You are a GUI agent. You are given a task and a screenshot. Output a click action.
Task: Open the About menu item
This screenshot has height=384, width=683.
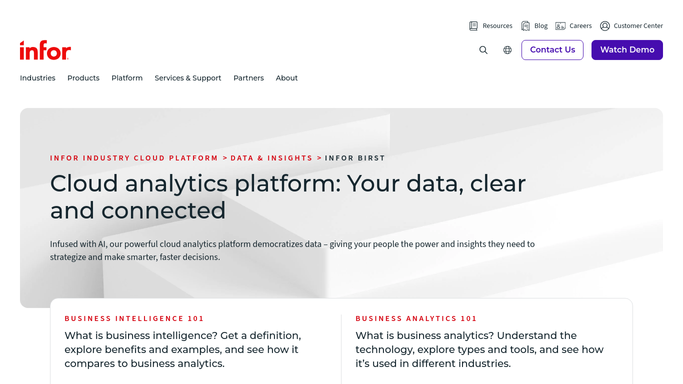(x=287, y=78)
